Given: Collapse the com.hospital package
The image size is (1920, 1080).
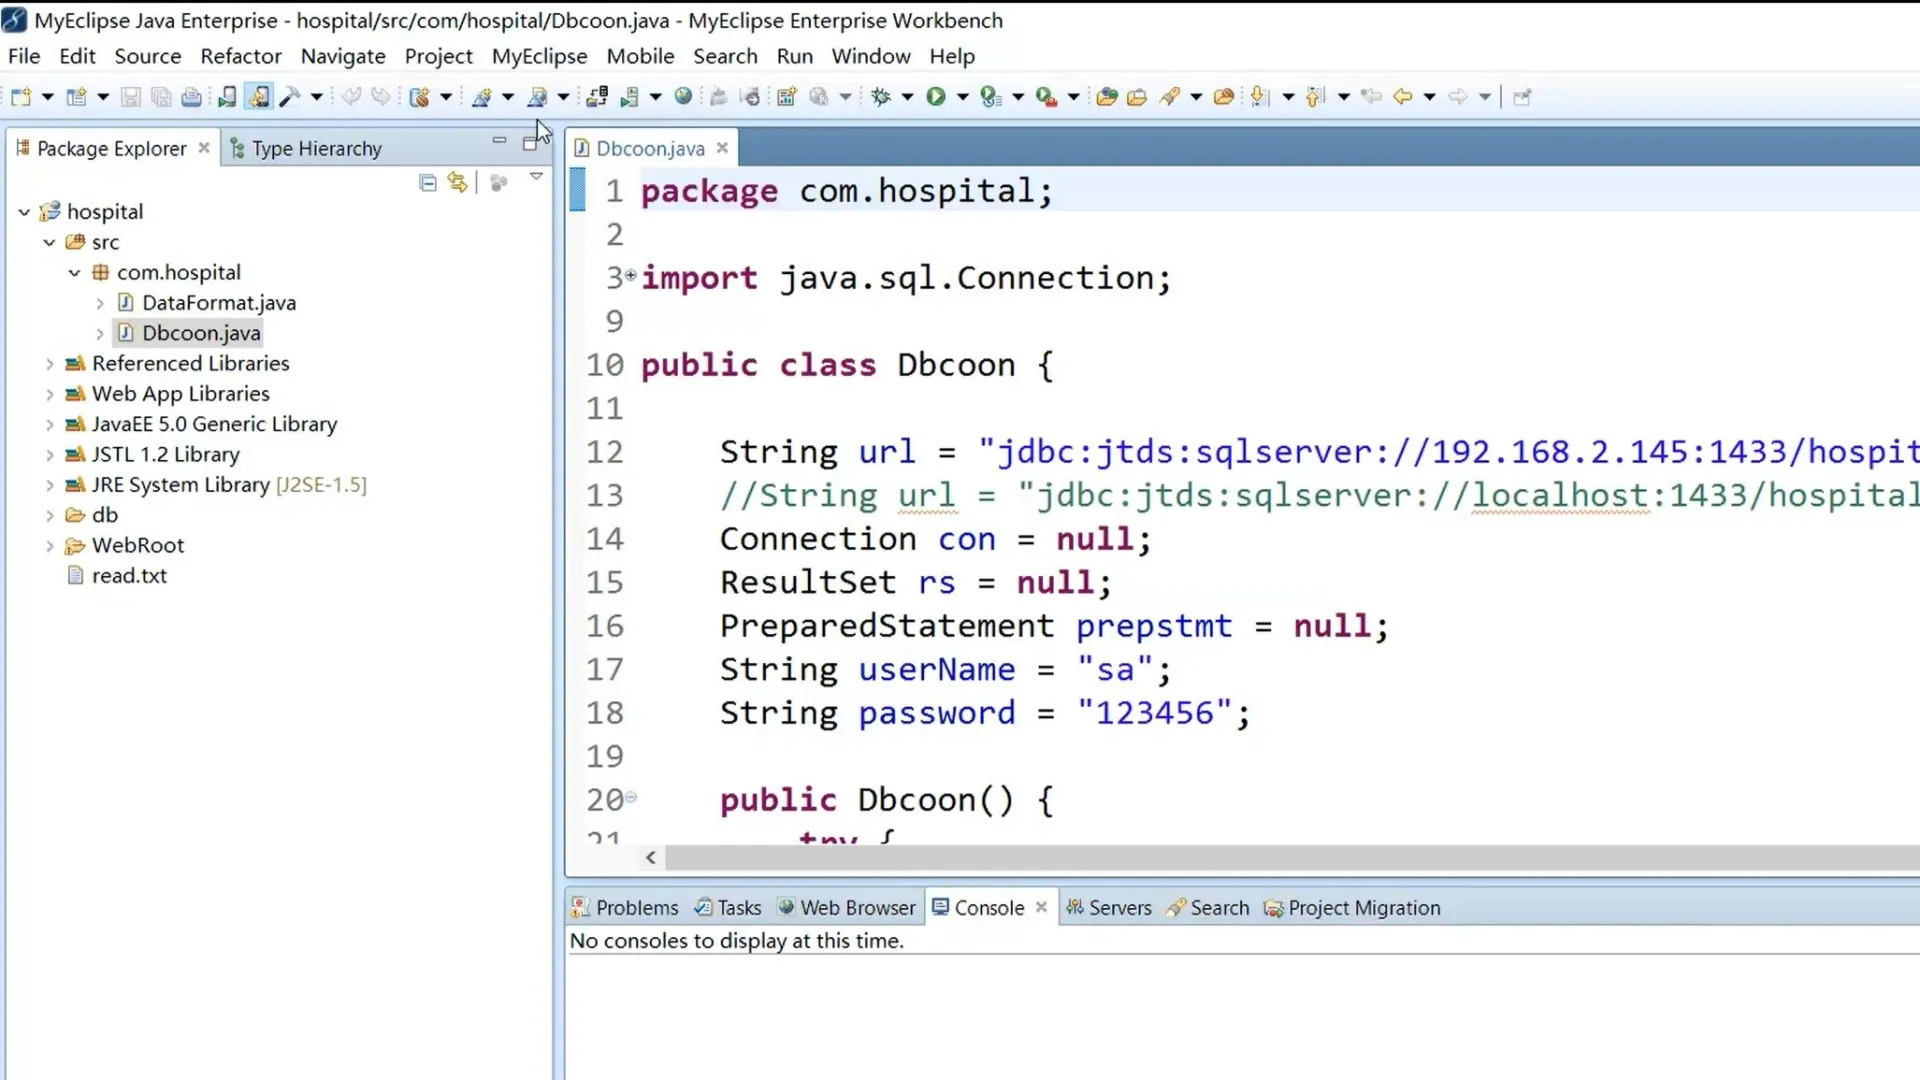Looking at the screenshot, I should [x=74, y=273].
